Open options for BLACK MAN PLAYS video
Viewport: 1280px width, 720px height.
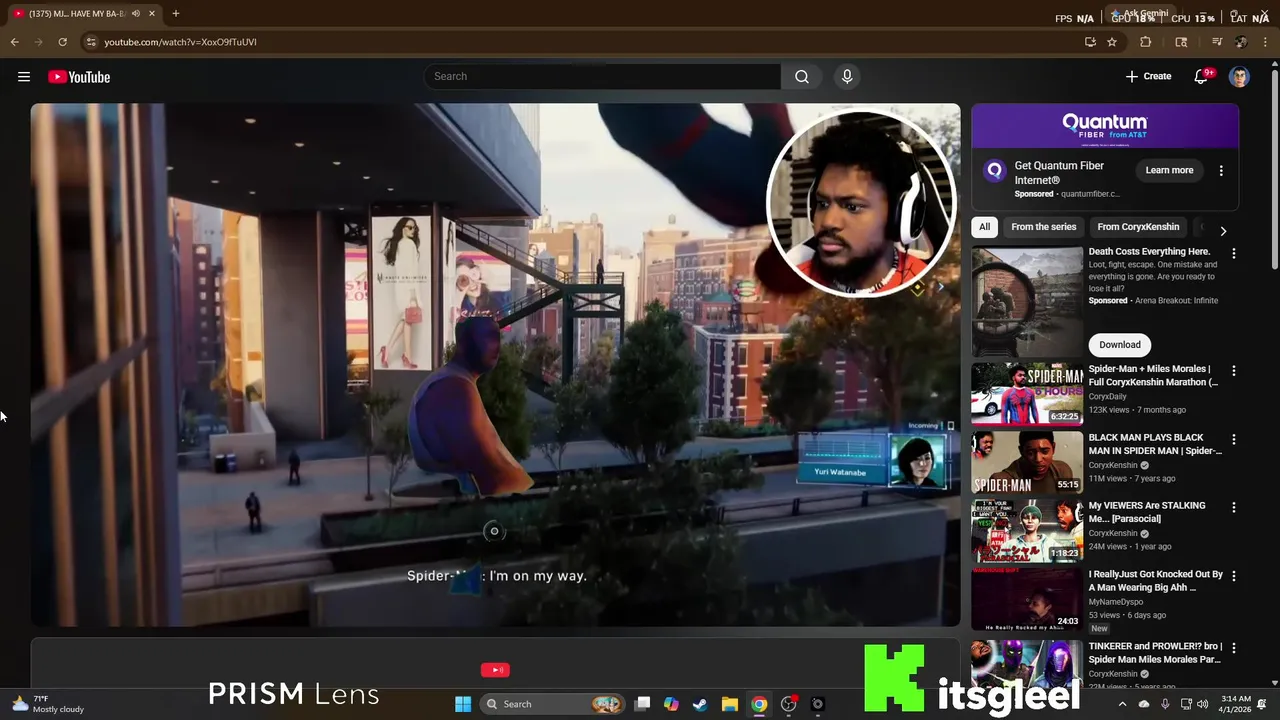[x=1233, y=440]
